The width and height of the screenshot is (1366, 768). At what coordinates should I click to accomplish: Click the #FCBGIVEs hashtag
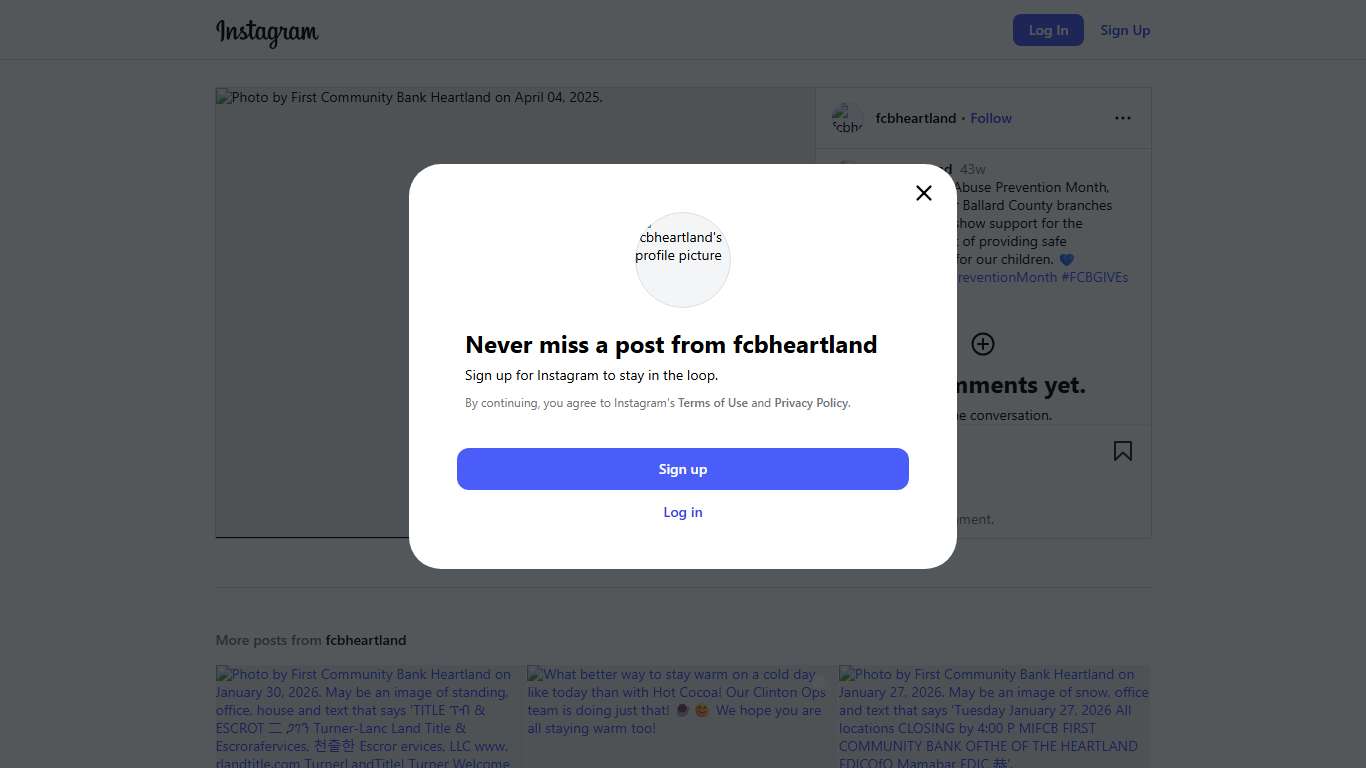[x=1095, y=277]
